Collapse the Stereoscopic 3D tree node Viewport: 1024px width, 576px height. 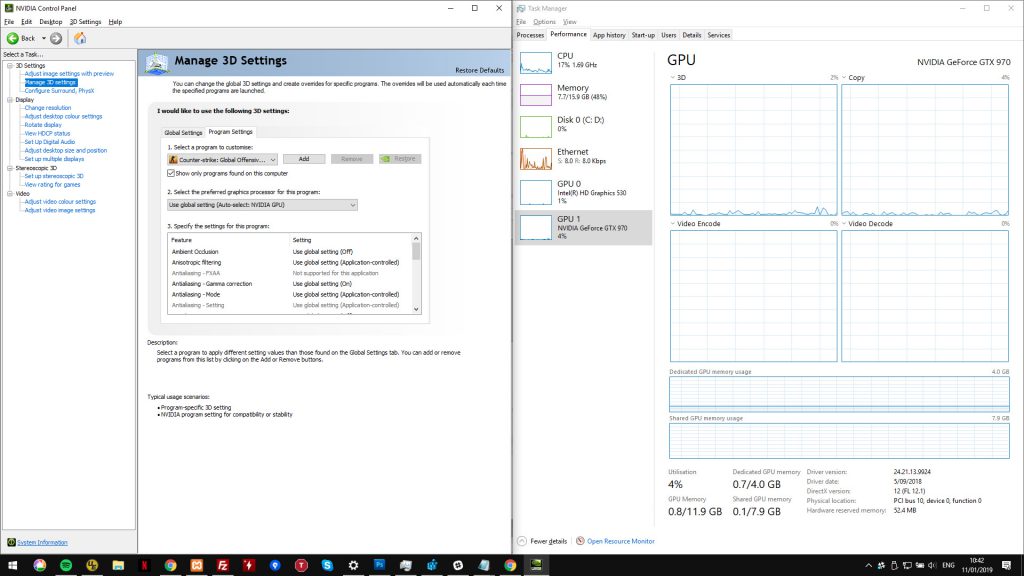pyautogui.click(x=10, y=168)
